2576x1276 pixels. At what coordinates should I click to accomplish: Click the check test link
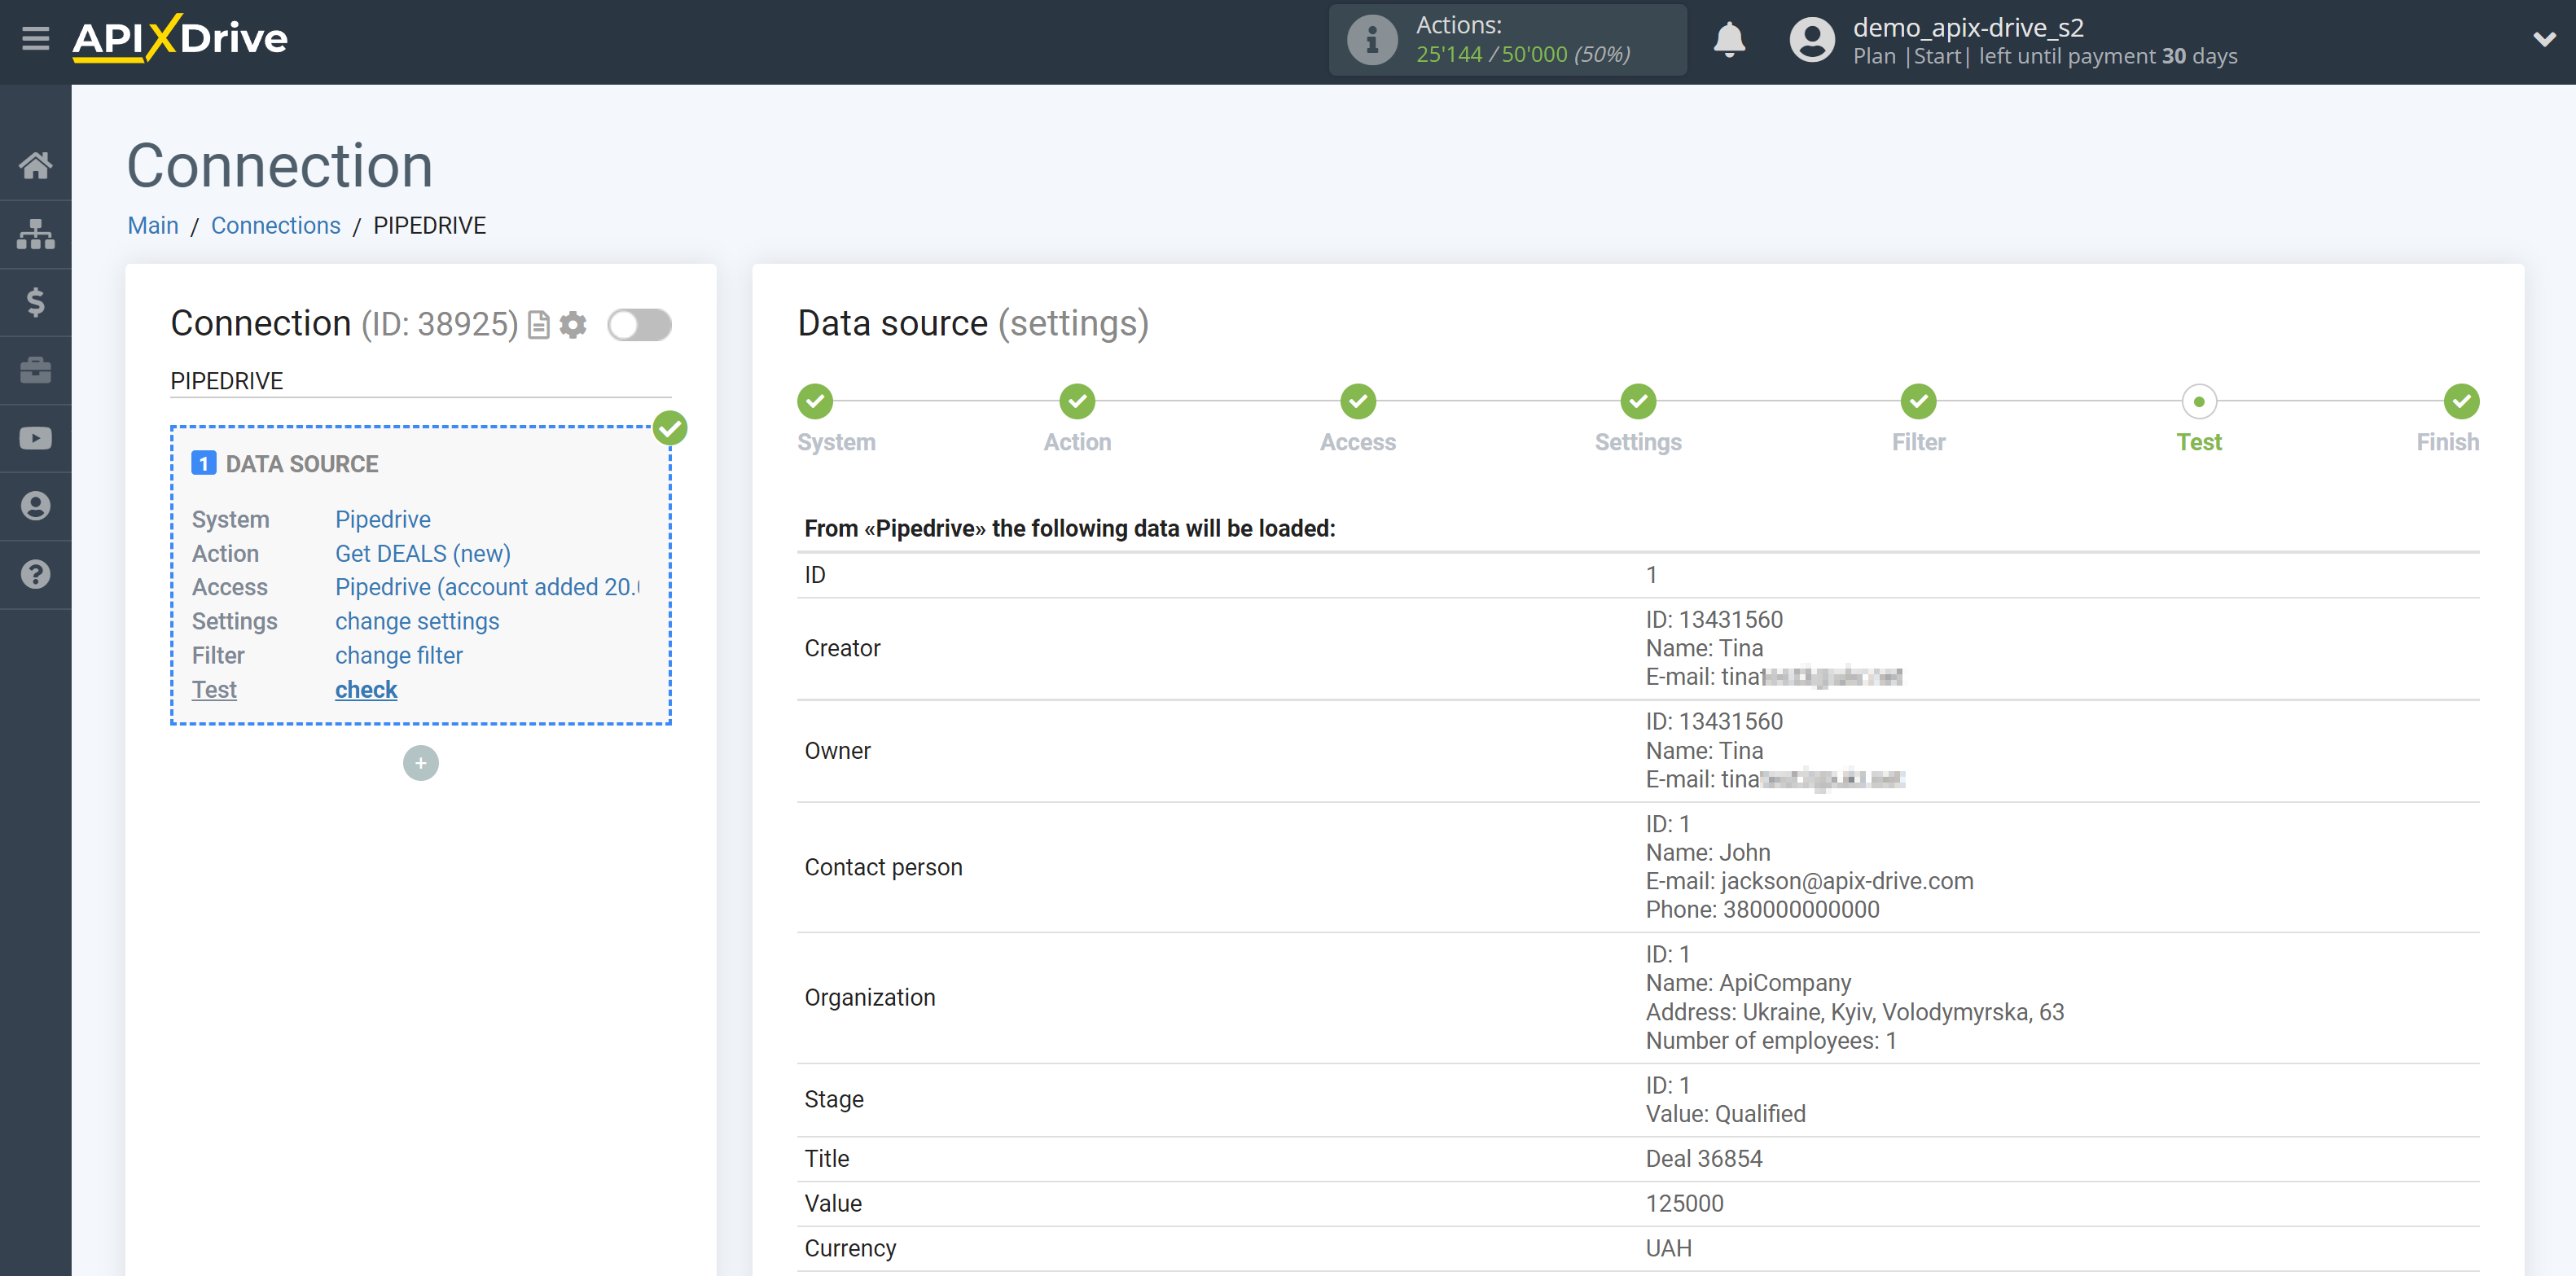[x=365, y=688]
